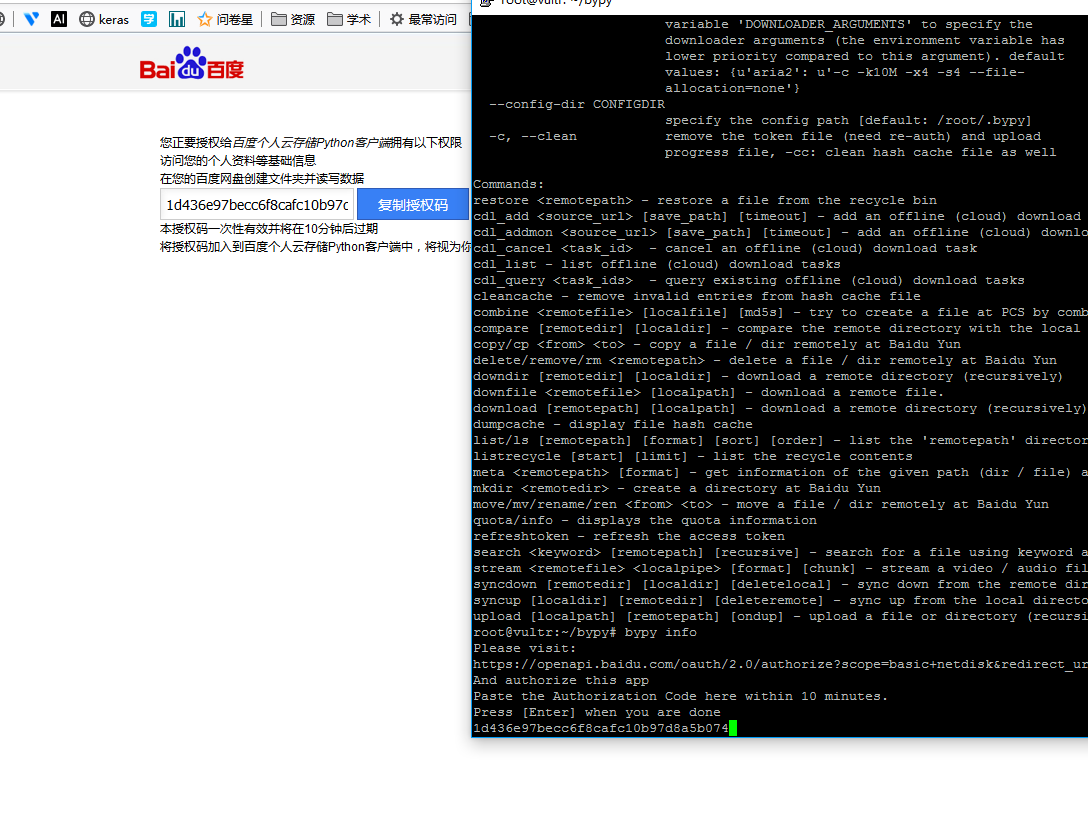The width and height of the screenshot is (1088, 831).
Task: Click the 'listrecycle' command line
Action: pyautogui.click(x=692, y=456)
